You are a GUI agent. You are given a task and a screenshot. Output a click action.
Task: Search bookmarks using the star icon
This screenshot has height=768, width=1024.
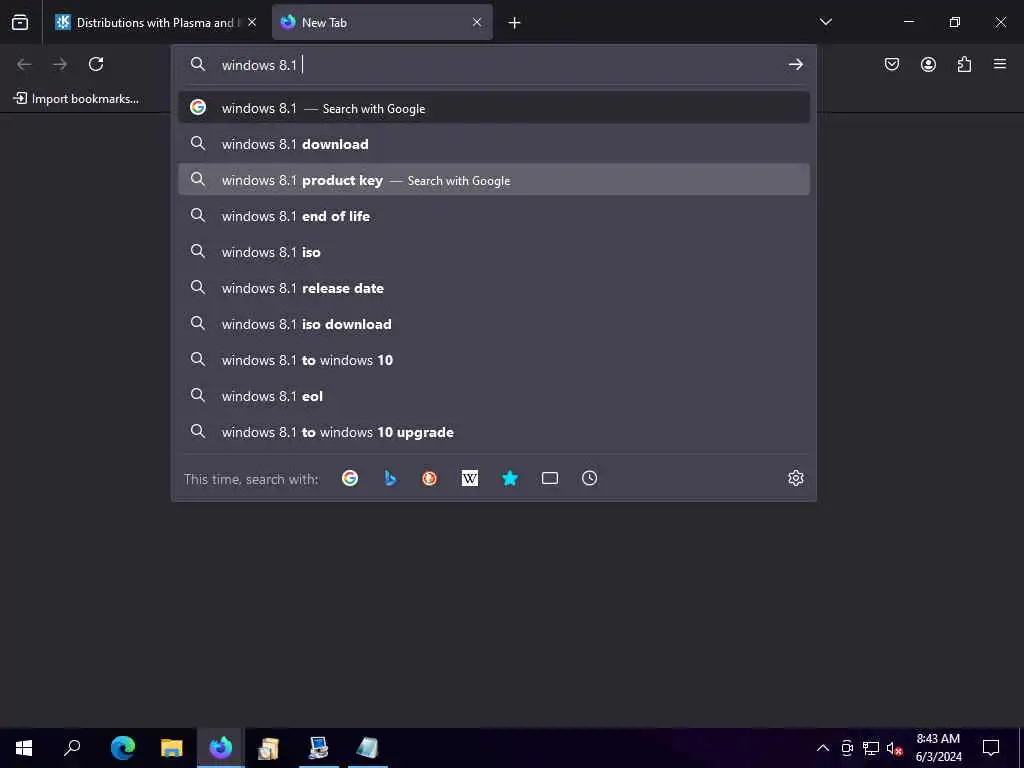pyautogui.click(x=510, y=478)
